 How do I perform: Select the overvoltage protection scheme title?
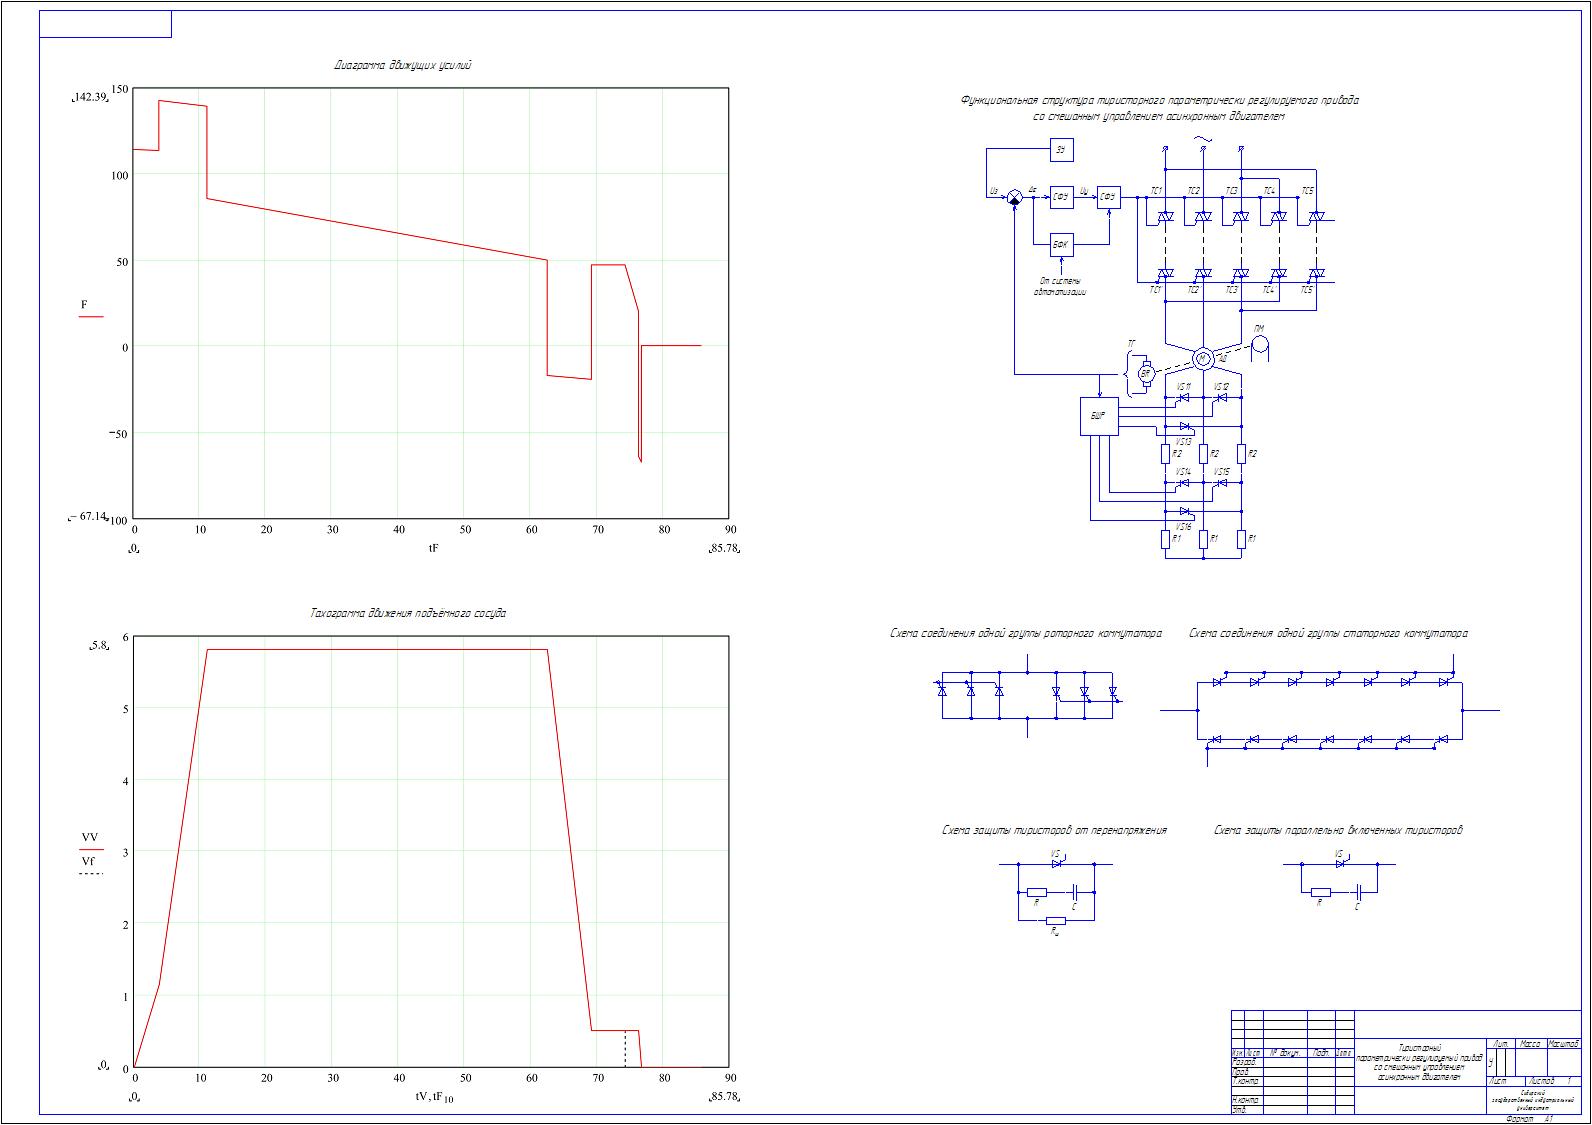(x=1054, y=831)
